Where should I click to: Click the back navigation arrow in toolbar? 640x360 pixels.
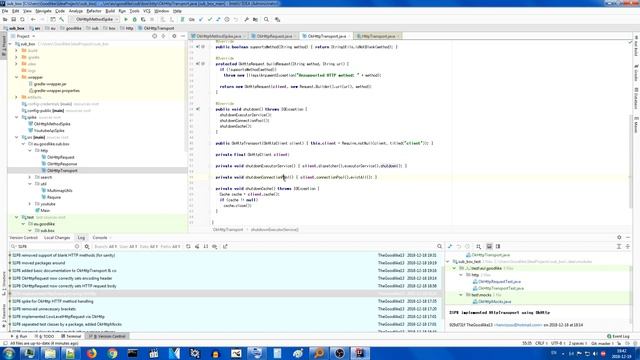point(33,19)
